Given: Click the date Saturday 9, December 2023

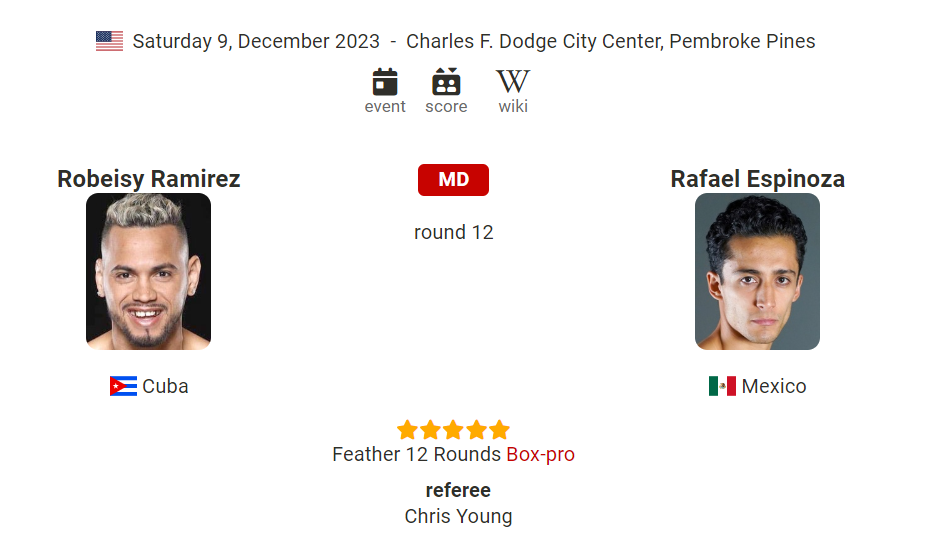Looking at the screenshot, I should (x=256, y=41).
